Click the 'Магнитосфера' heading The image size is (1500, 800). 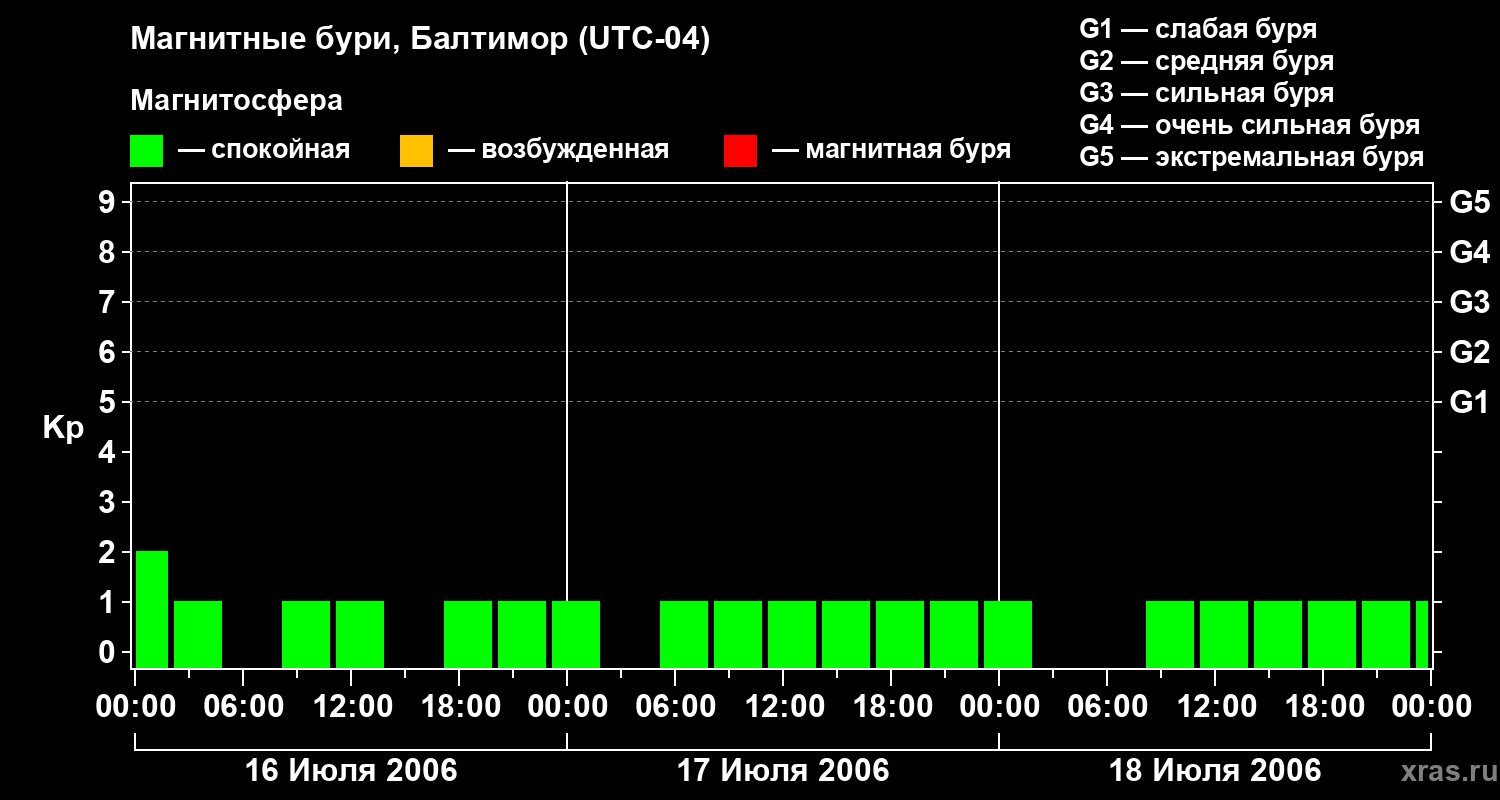point(236,101)
